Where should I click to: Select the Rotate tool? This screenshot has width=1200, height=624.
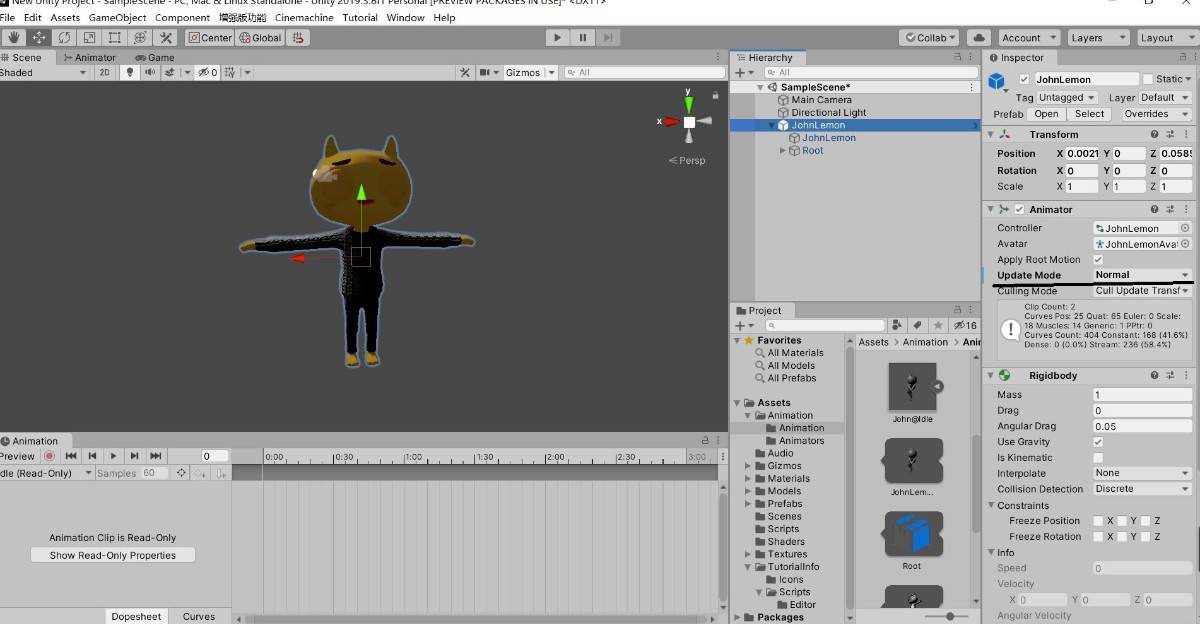point(65,38)
